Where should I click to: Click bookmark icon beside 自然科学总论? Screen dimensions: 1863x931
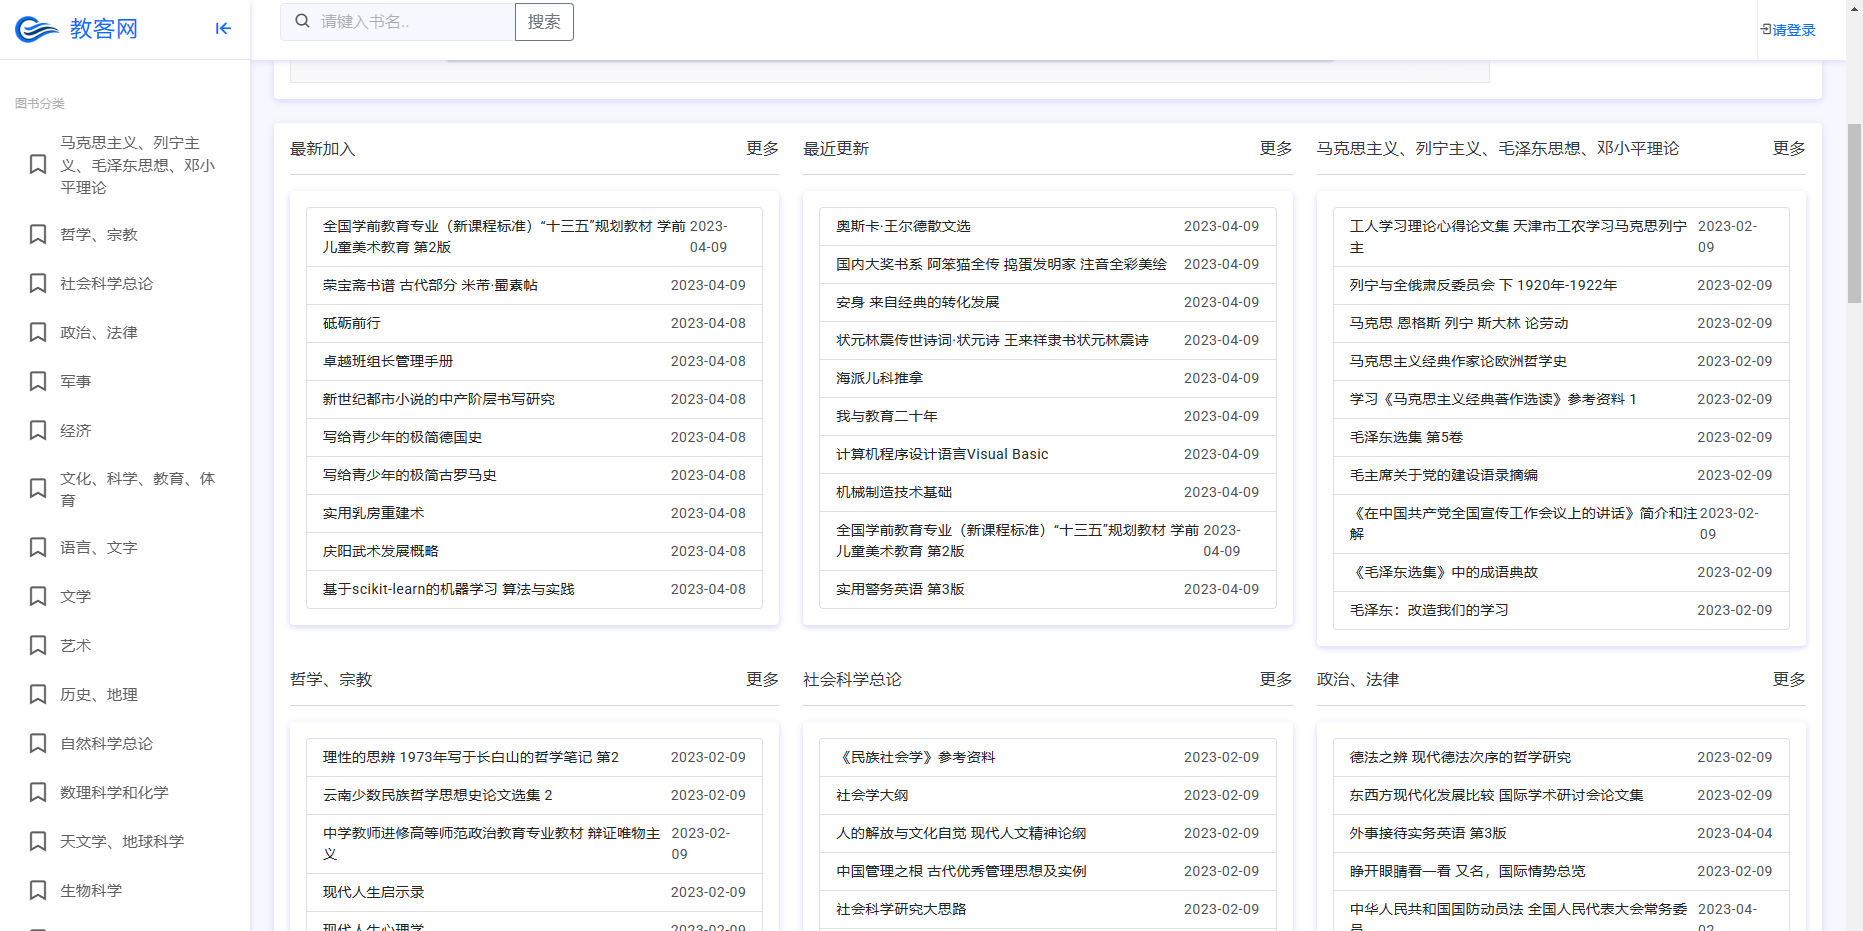click(38, 743)
